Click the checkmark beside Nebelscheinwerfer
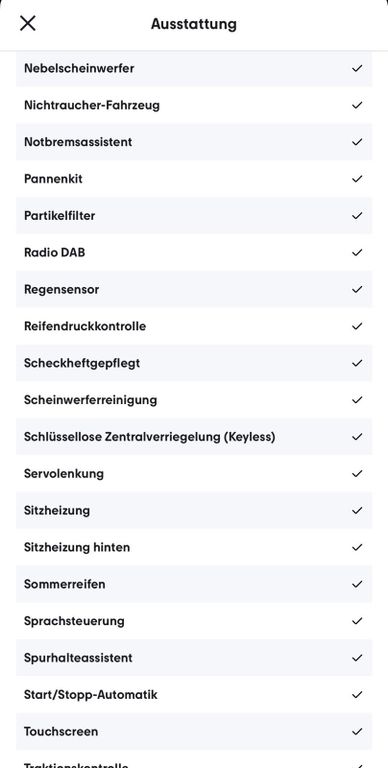The height and width of the screenshot is (768, 388). (357, 68)
